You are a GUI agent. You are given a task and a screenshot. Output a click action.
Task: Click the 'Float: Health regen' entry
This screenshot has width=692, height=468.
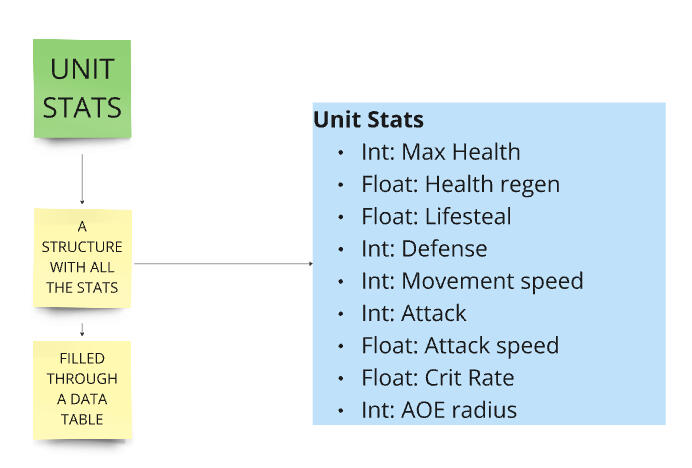(460, 184)
